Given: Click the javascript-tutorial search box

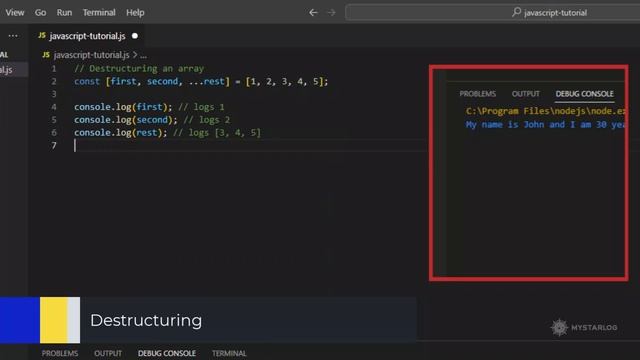Looking at the screenshot, I should tap(492, 13).
